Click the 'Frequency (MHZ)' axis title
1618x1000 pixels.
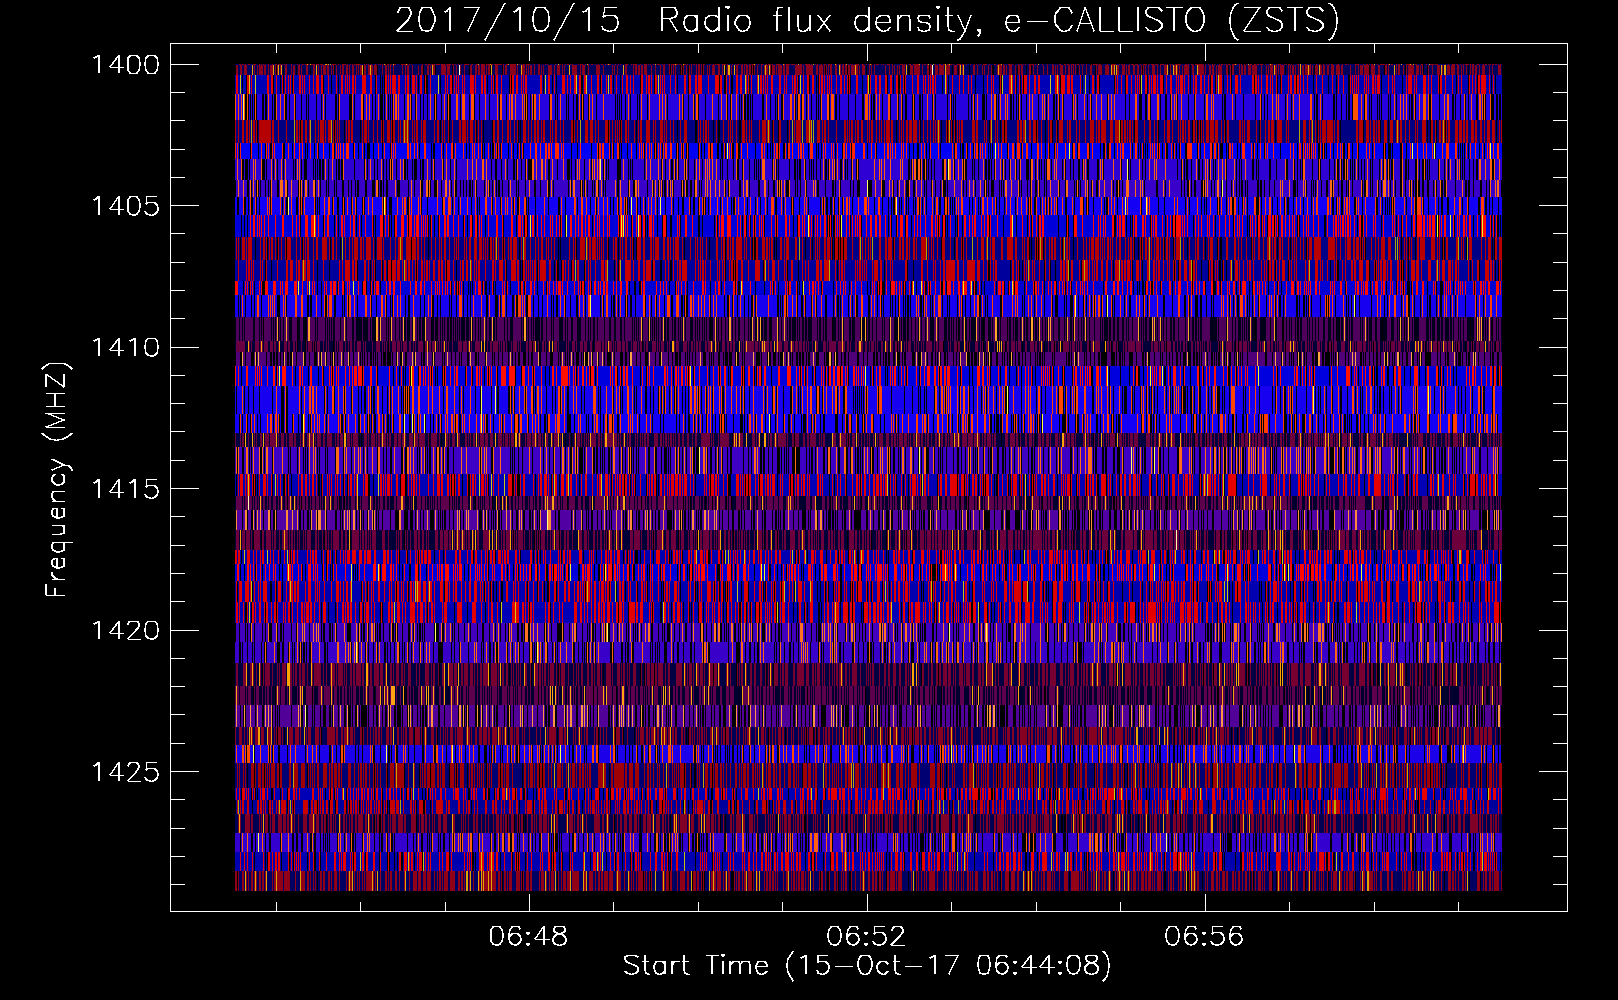[x=58, y=480]
